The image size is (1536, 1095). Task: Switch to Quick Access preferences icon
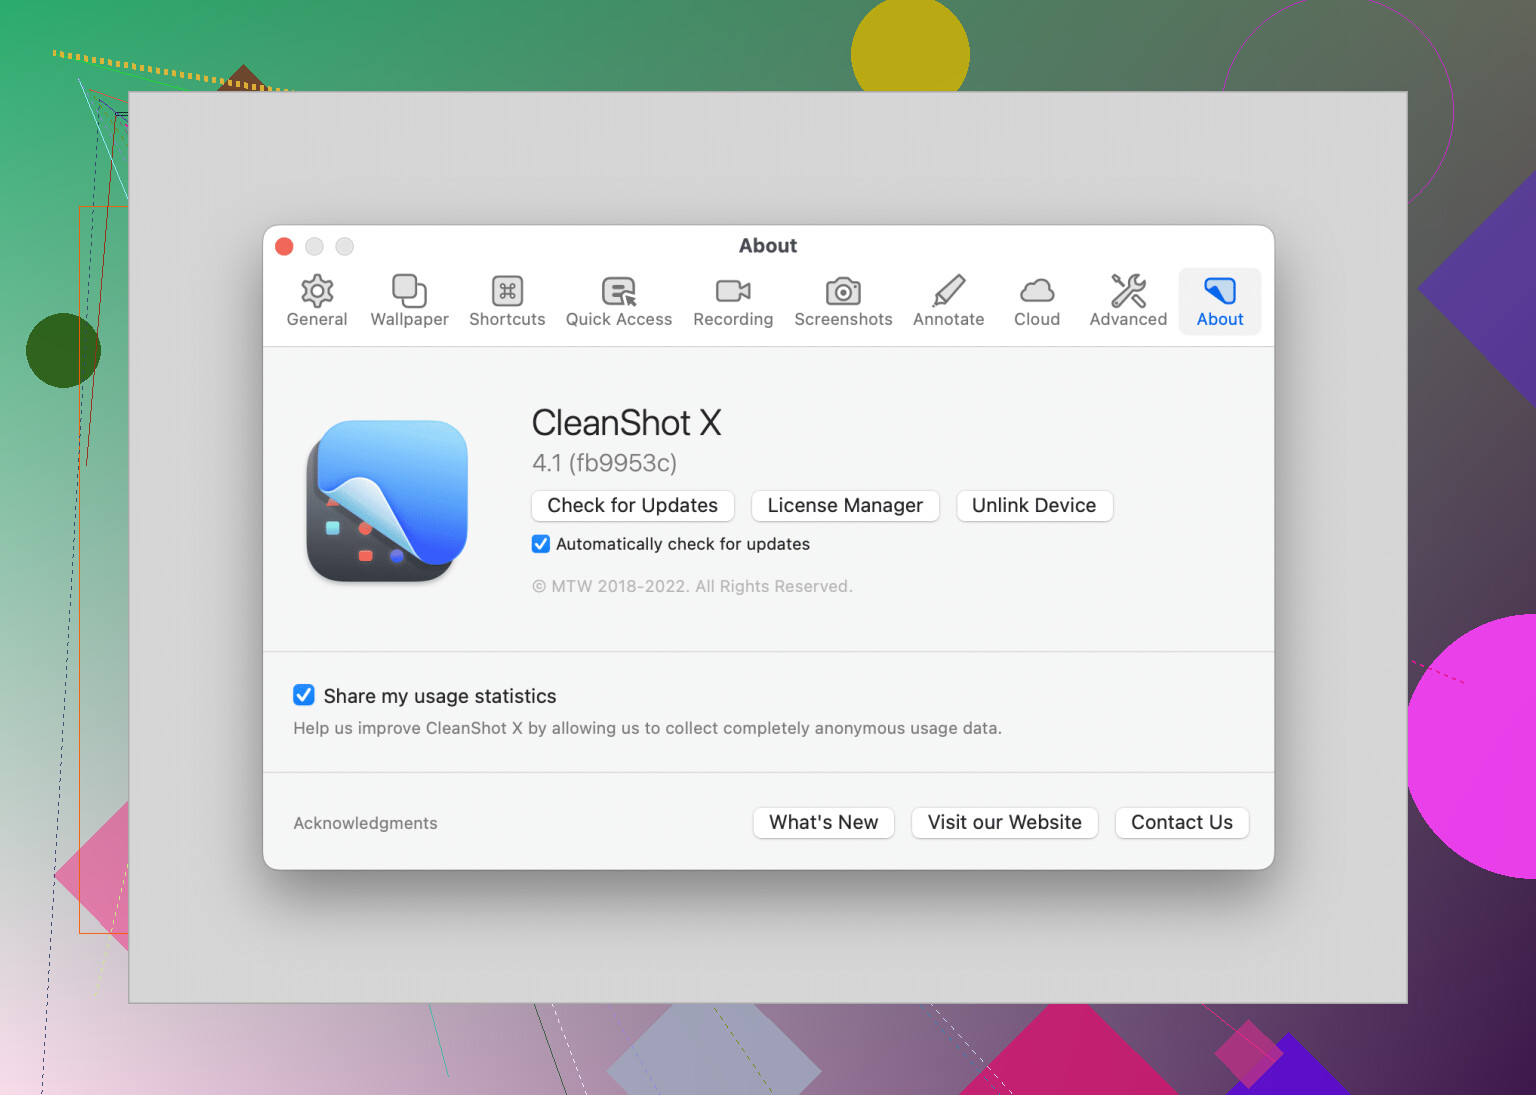click(619, 291)
